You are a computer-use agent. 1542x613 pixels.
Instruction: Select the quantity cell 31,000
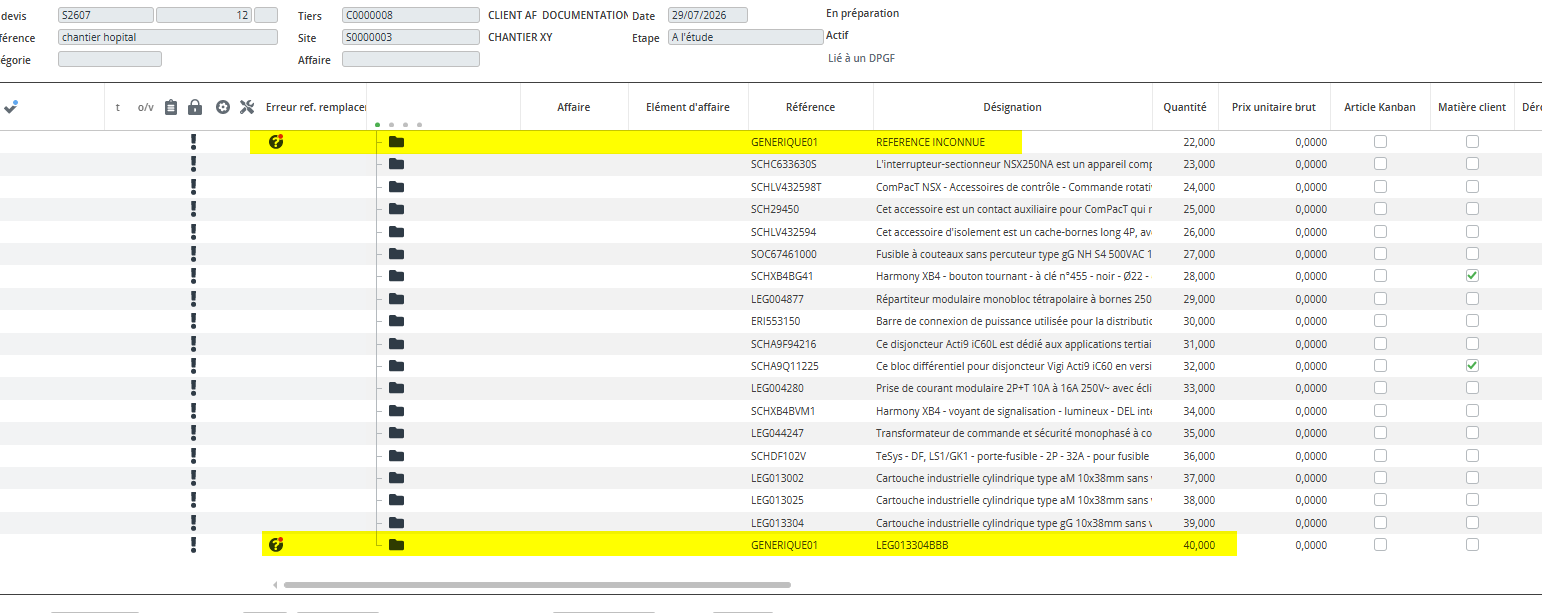1185,343
